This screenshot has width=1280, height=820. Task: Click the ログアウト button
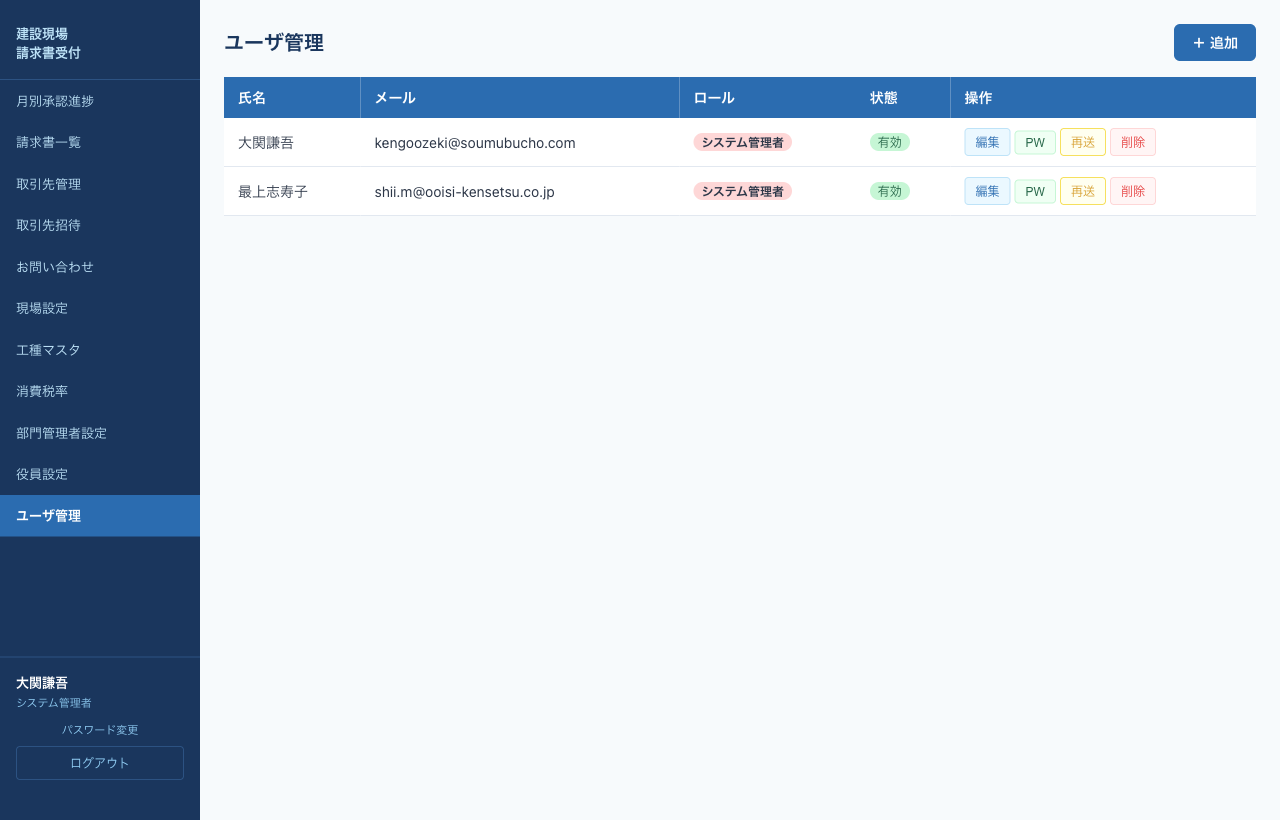(100, 763)
